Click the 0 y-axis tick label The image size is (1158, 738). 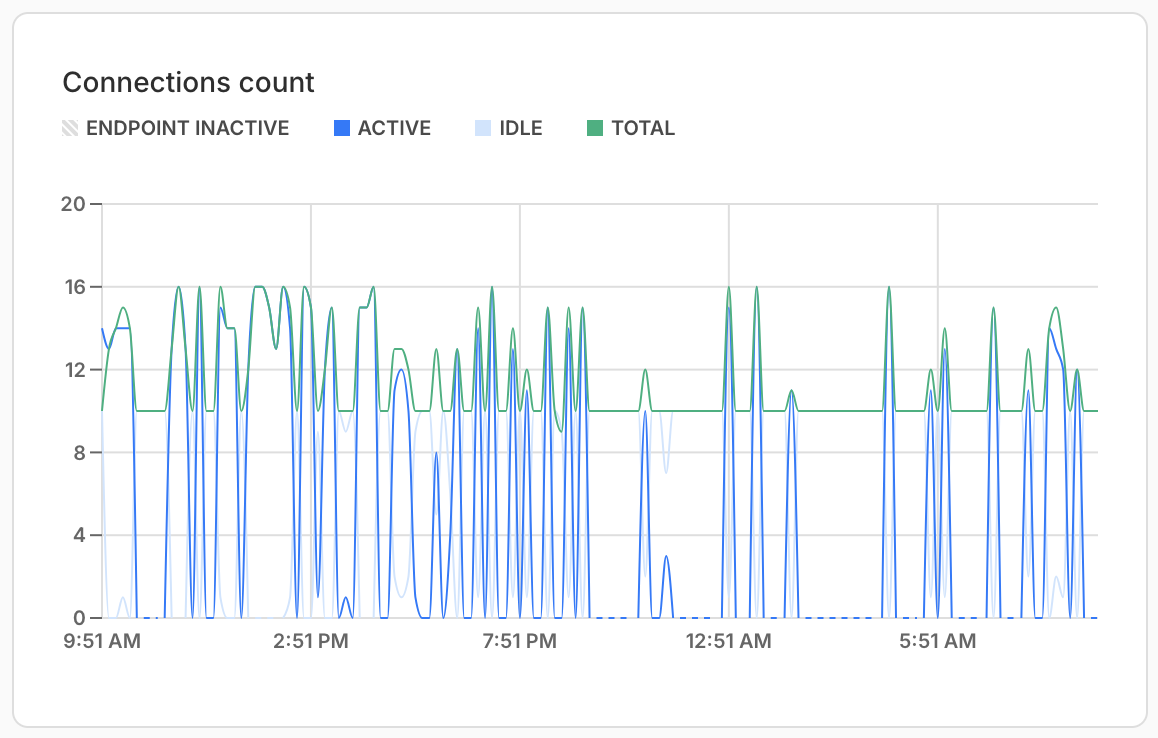[80, 618]
